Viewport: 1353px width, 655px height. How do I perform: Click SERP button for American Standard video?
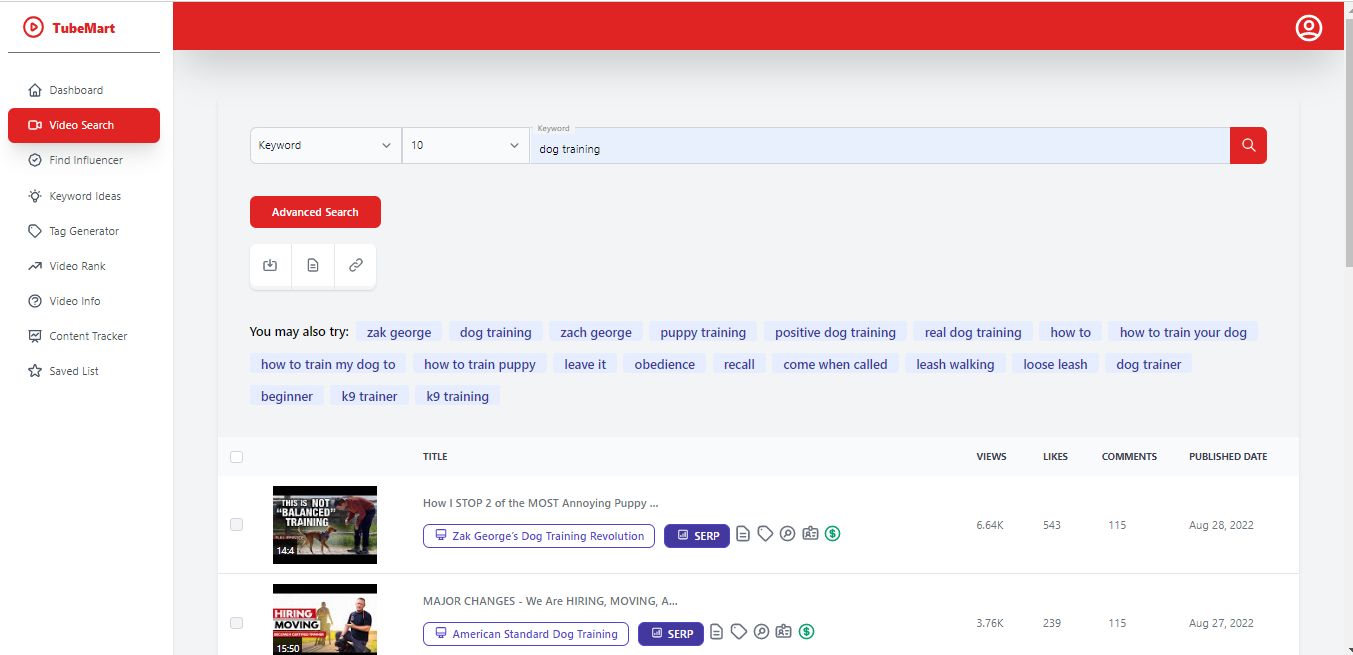click(x=671, y=634)
